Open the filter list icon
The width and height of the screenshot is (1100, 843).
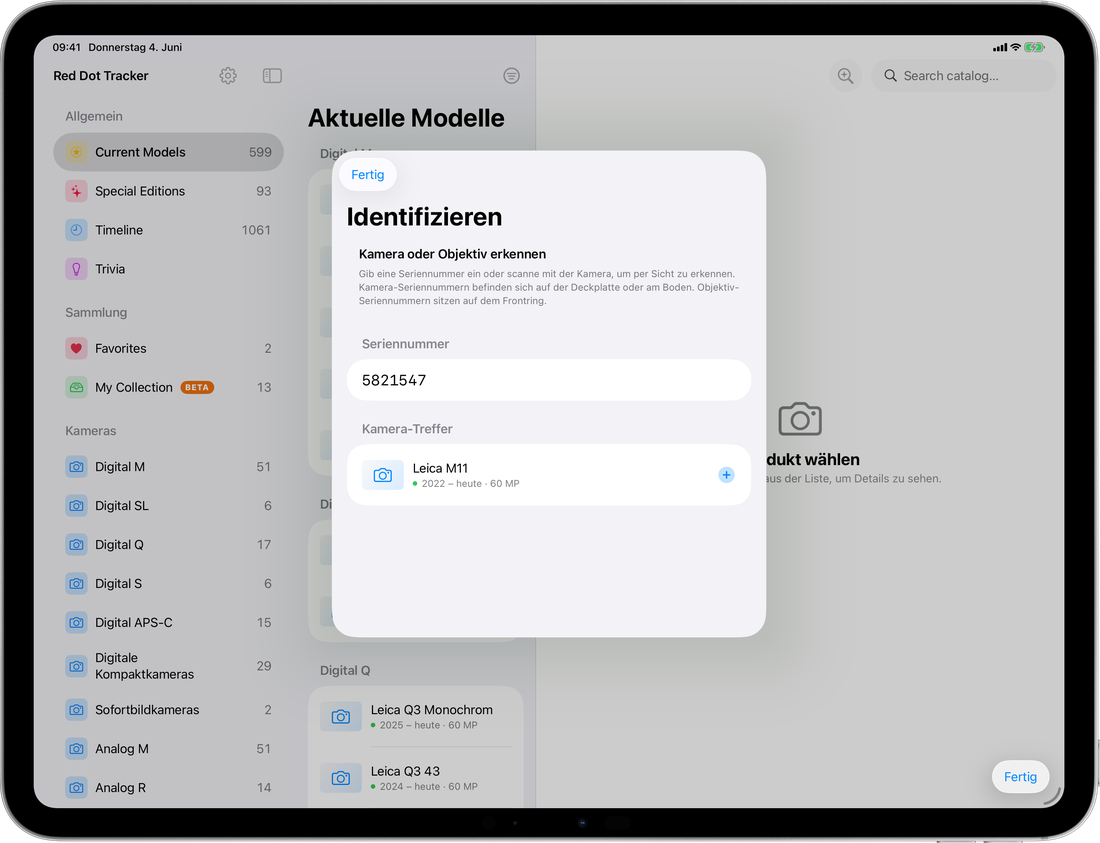click(x=511, y=76)
